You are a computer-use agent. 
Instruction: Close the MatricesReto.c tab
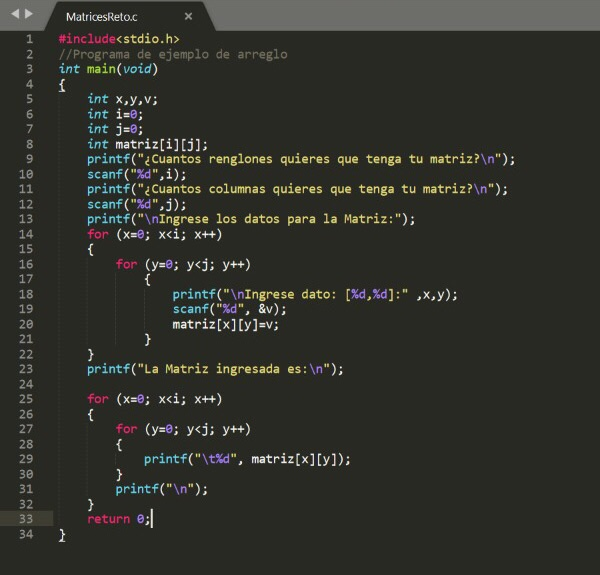[188, 16]
